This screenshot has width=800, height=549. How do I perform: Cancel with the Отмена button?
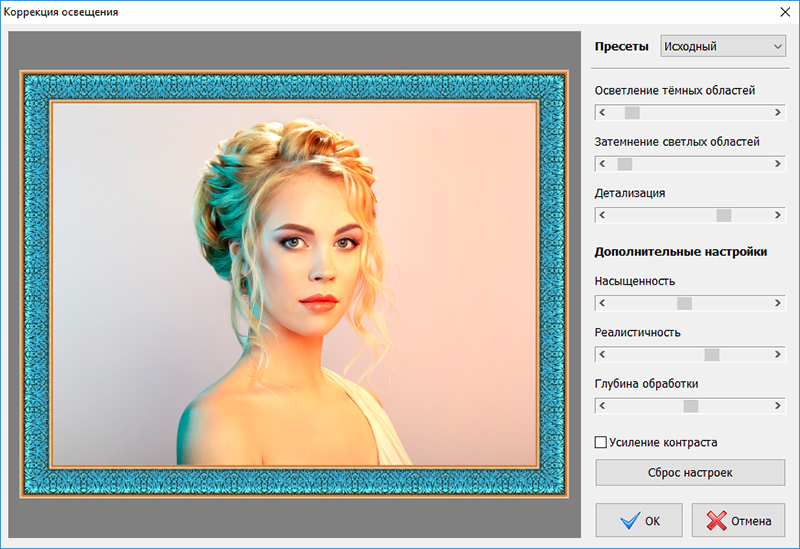click(738, 520)
